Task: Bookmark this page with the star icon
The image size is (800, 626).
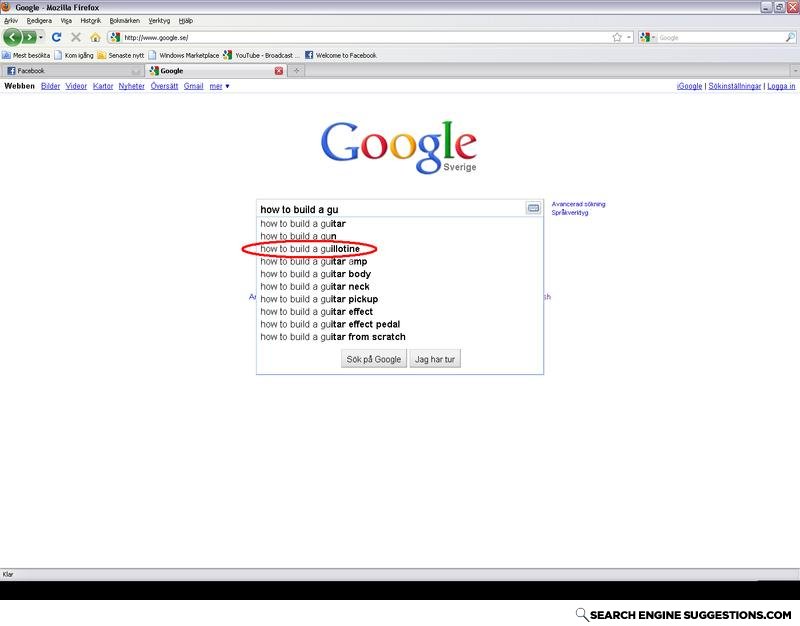Action: 617,37
